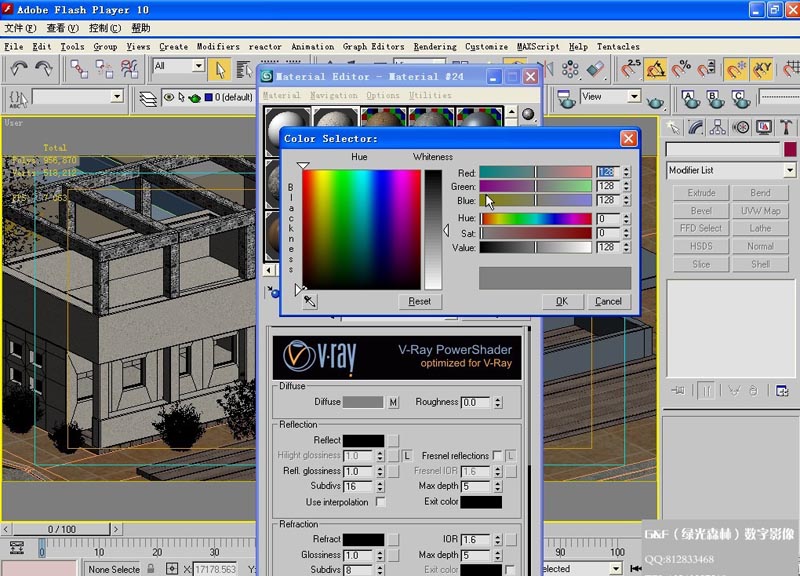
Task: Click the Diffuse color swatch
Action: click(x=363, y=403)
